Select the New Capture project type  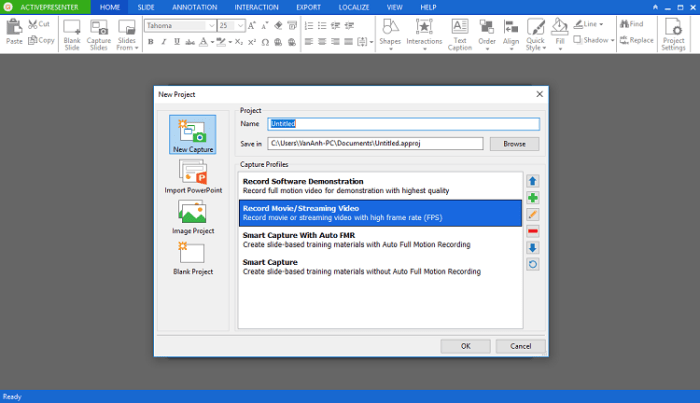[x=193, y=135]
